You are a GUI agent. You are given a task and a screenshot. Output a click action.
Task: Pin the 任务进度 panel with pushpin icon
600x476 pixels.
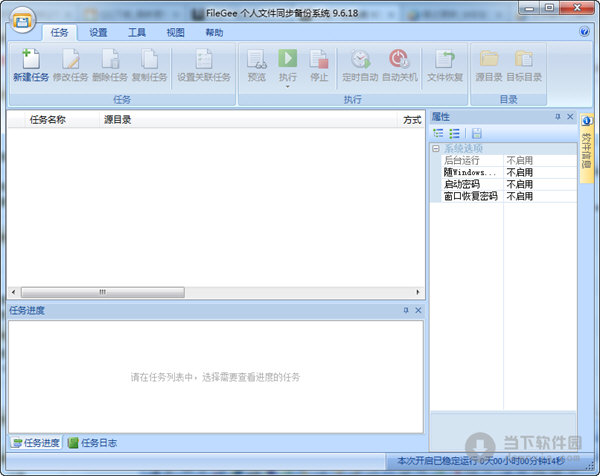(406, 310)
